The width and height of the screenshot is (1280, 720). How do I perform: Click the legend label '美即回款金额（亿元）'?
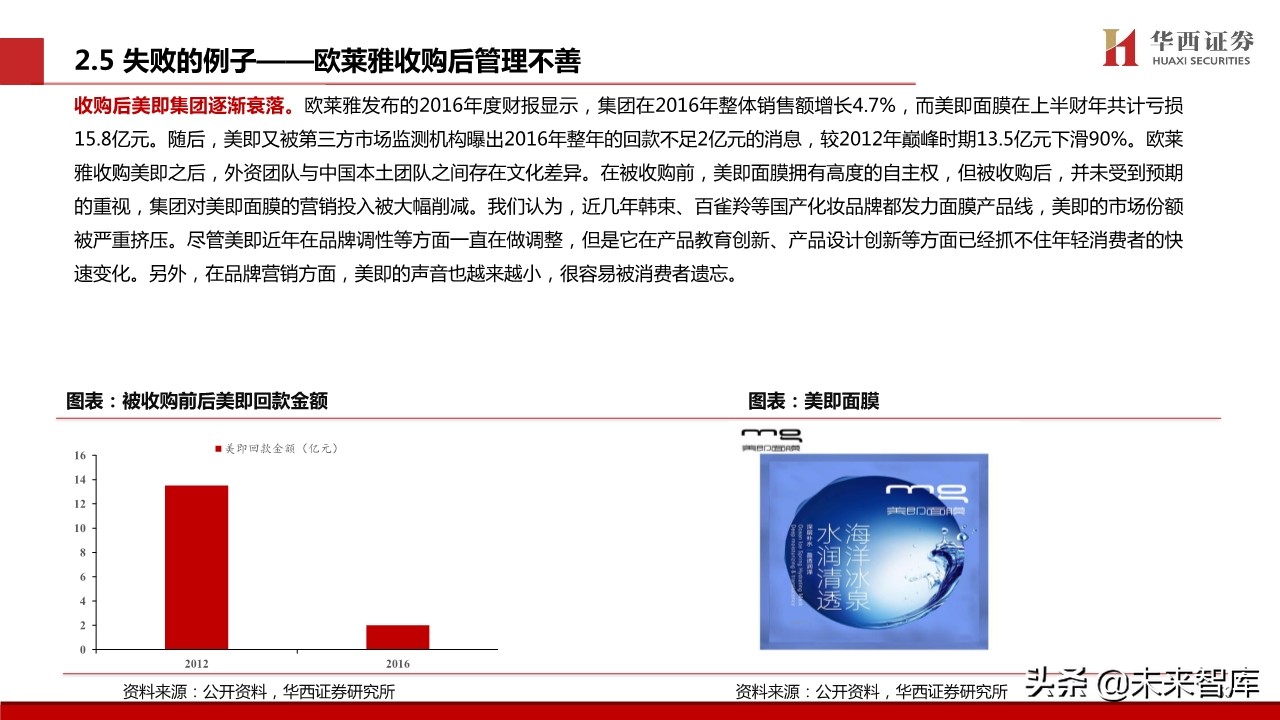click(x=281, y=449)
